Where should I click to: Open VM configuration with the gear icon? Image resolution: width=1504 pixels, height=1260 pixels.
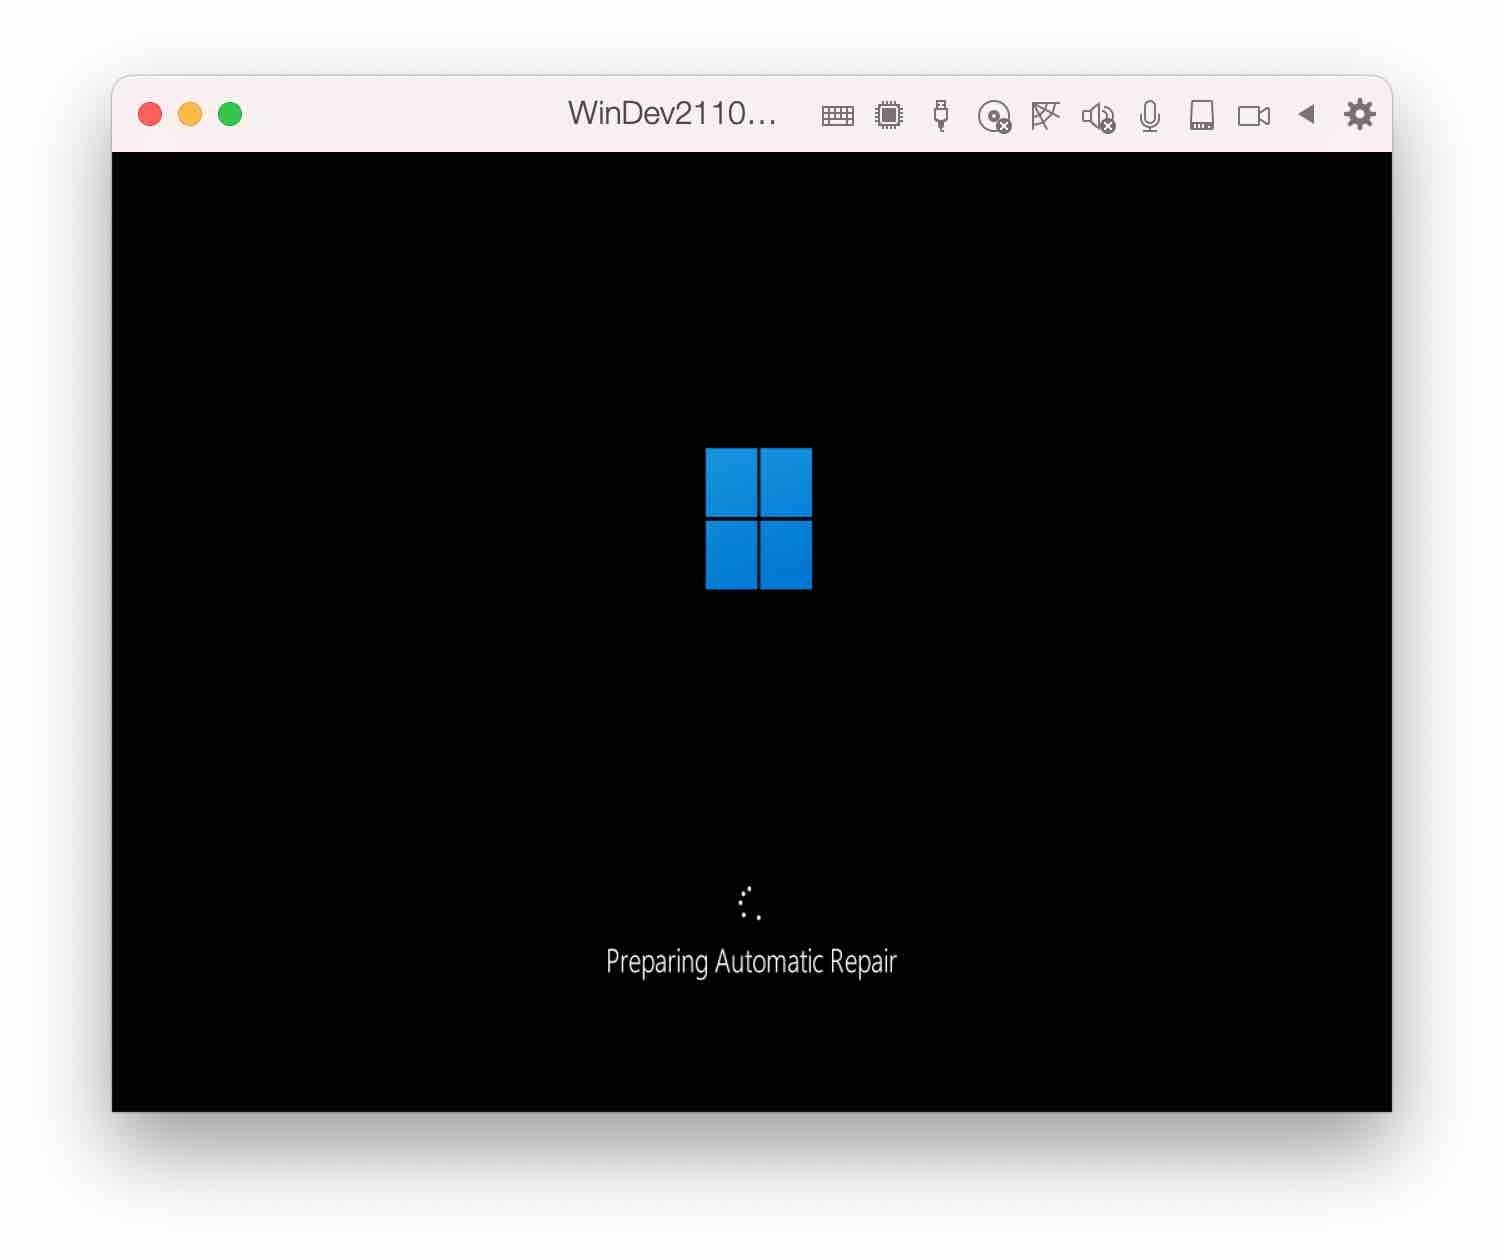click(x=1360, y=114)
